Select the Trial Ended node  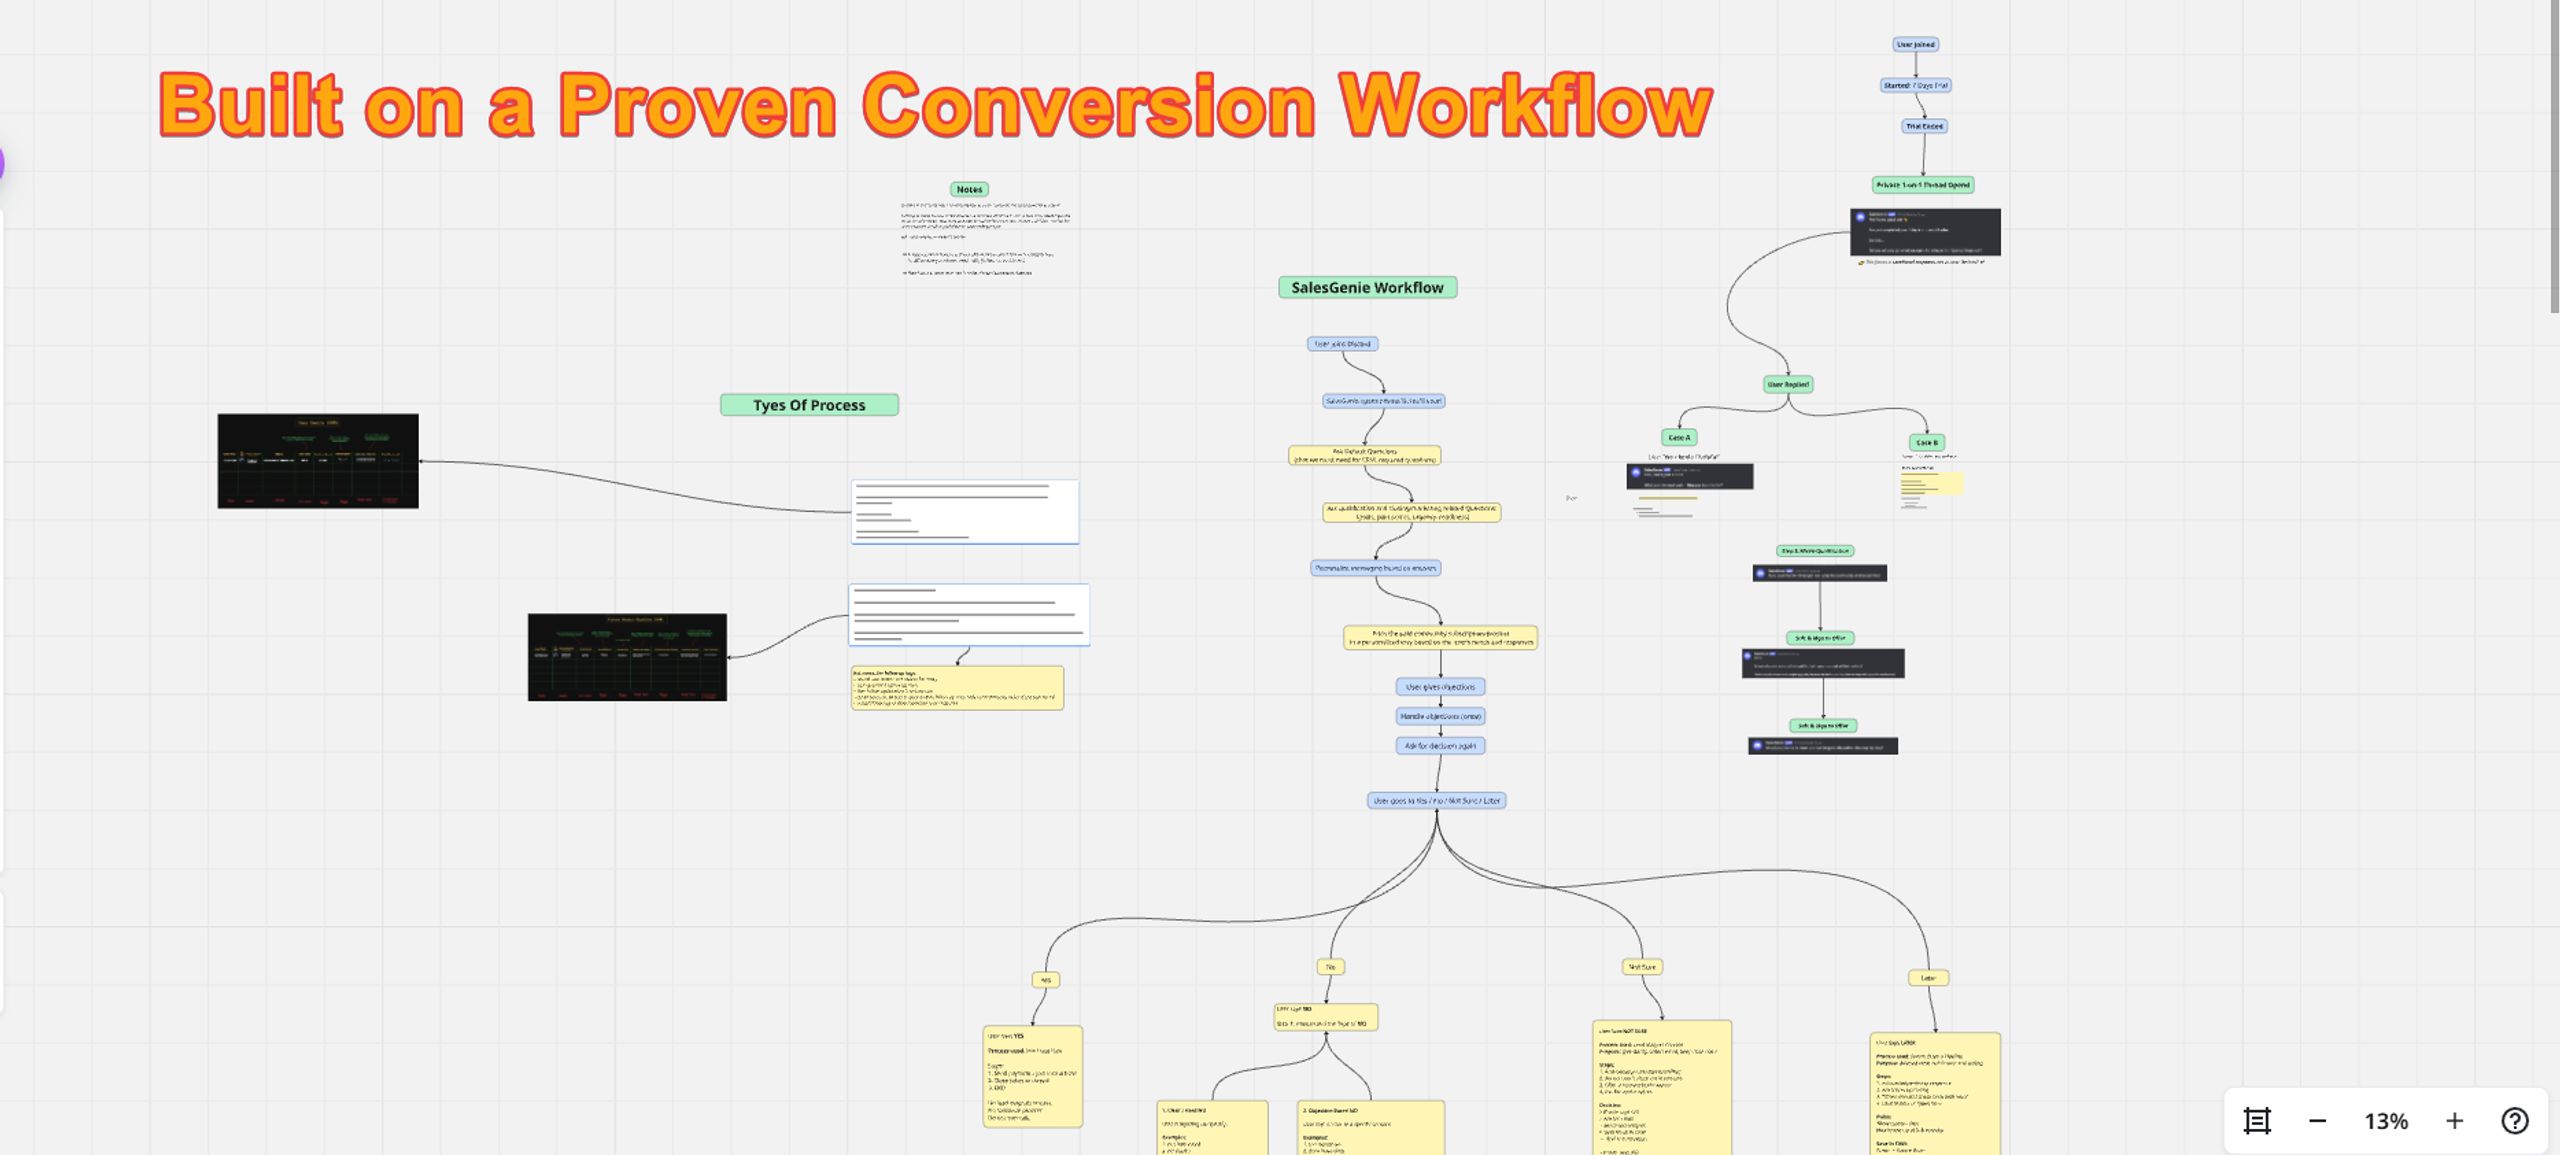1924,126
